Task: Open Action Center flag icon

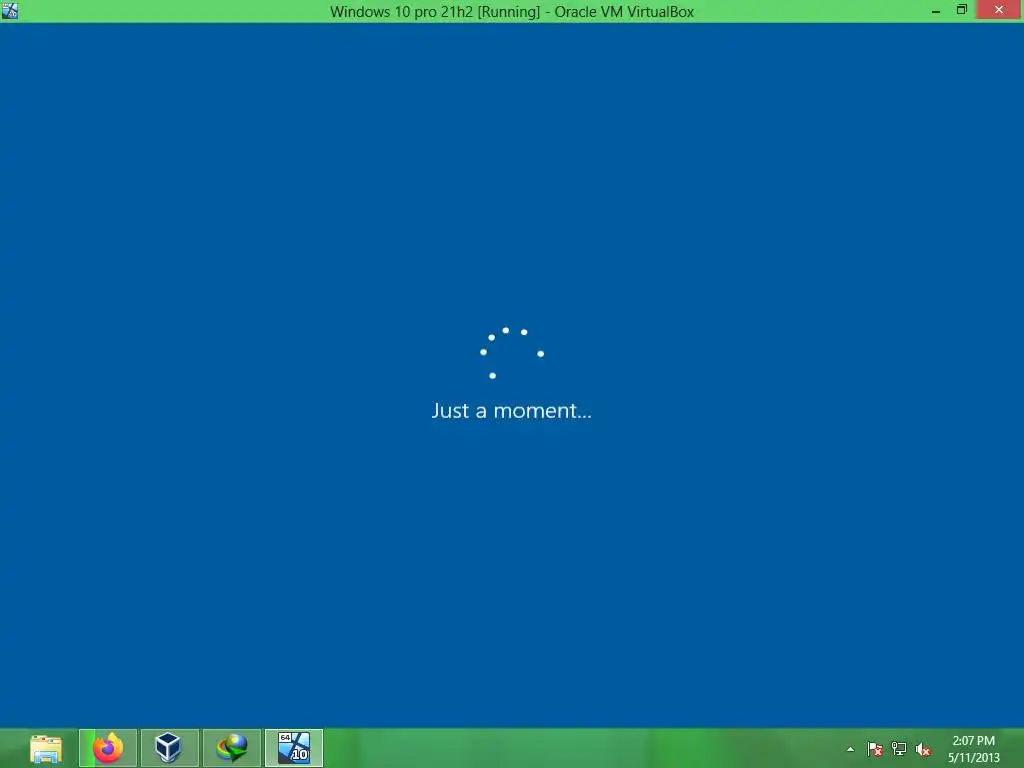Action: pyautogui.click(x=874, y=749)
